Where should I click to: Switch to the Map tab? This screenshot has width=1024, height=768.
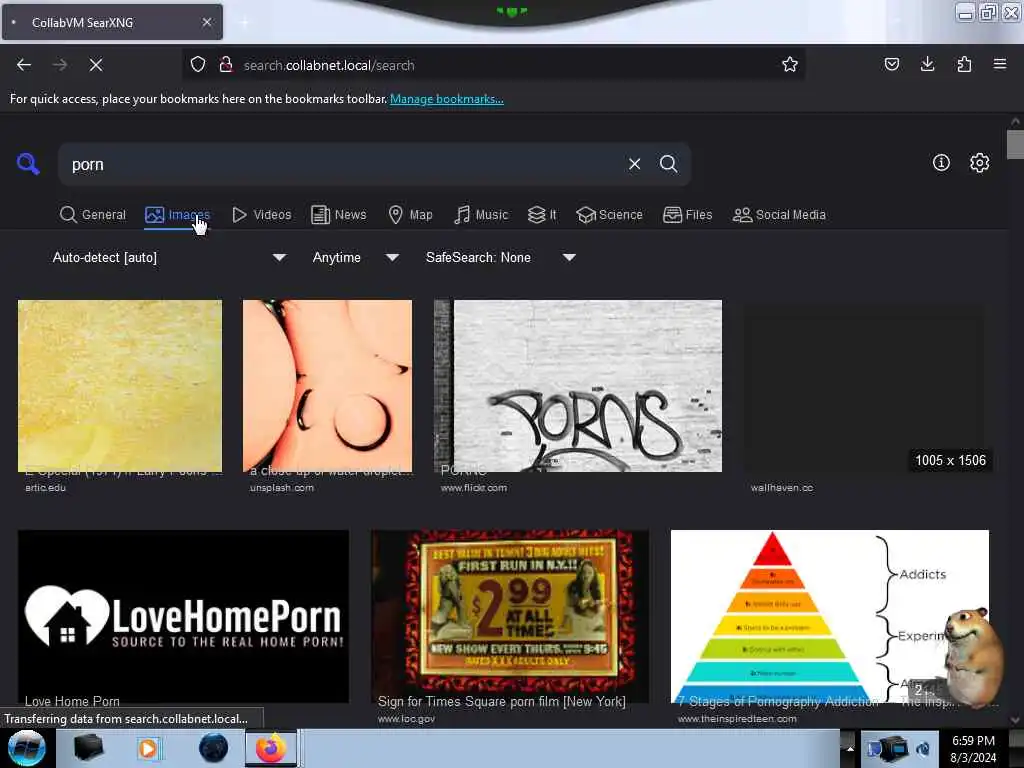410,215
